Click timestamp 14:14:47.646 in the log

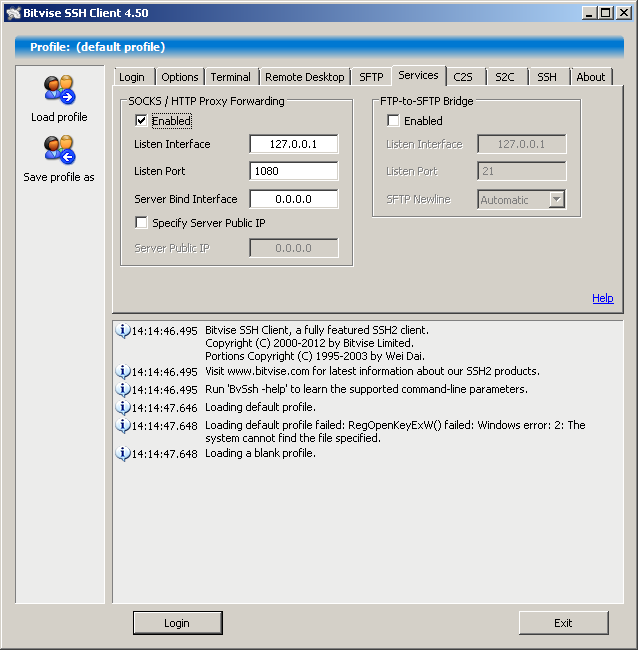[x=165, y=408]
